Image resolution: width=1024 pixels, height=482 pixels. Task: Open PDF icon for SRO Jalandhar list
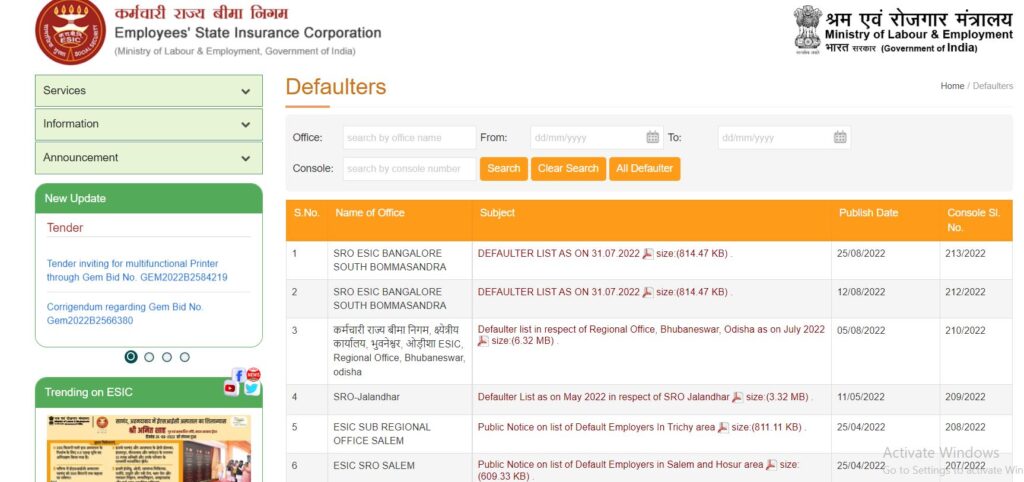(738, 397)
